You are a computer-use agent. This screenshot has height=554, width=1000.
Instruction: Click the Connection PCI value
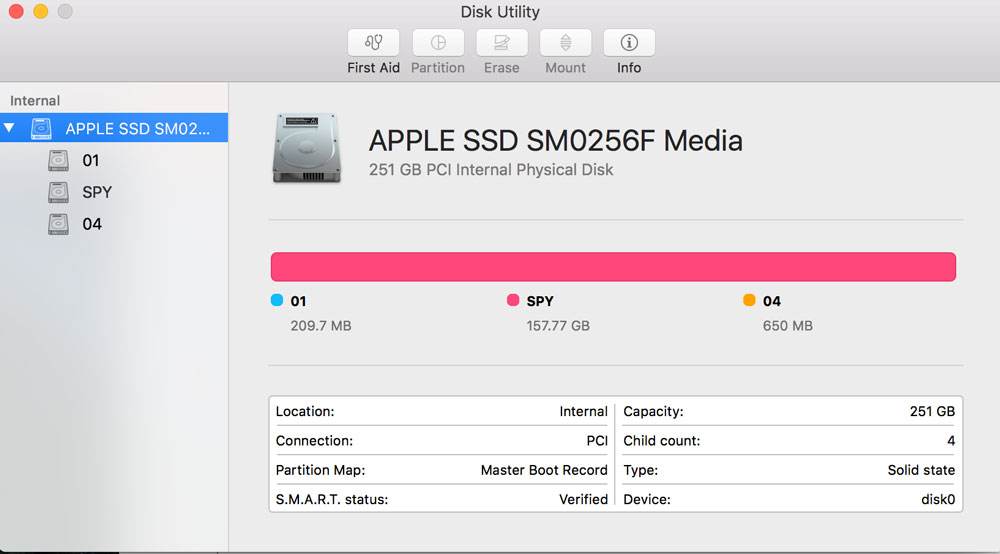click(x=597, y=441)
